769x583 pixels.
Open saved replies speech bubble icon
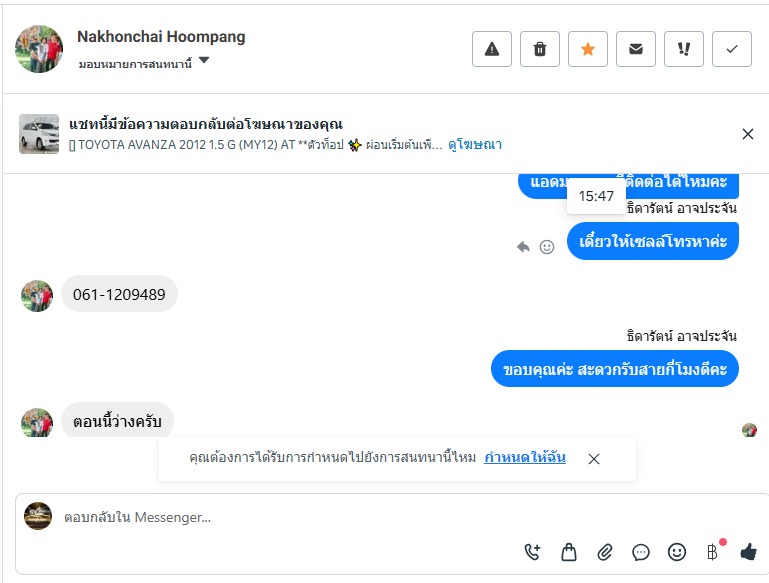click(641, 551)
